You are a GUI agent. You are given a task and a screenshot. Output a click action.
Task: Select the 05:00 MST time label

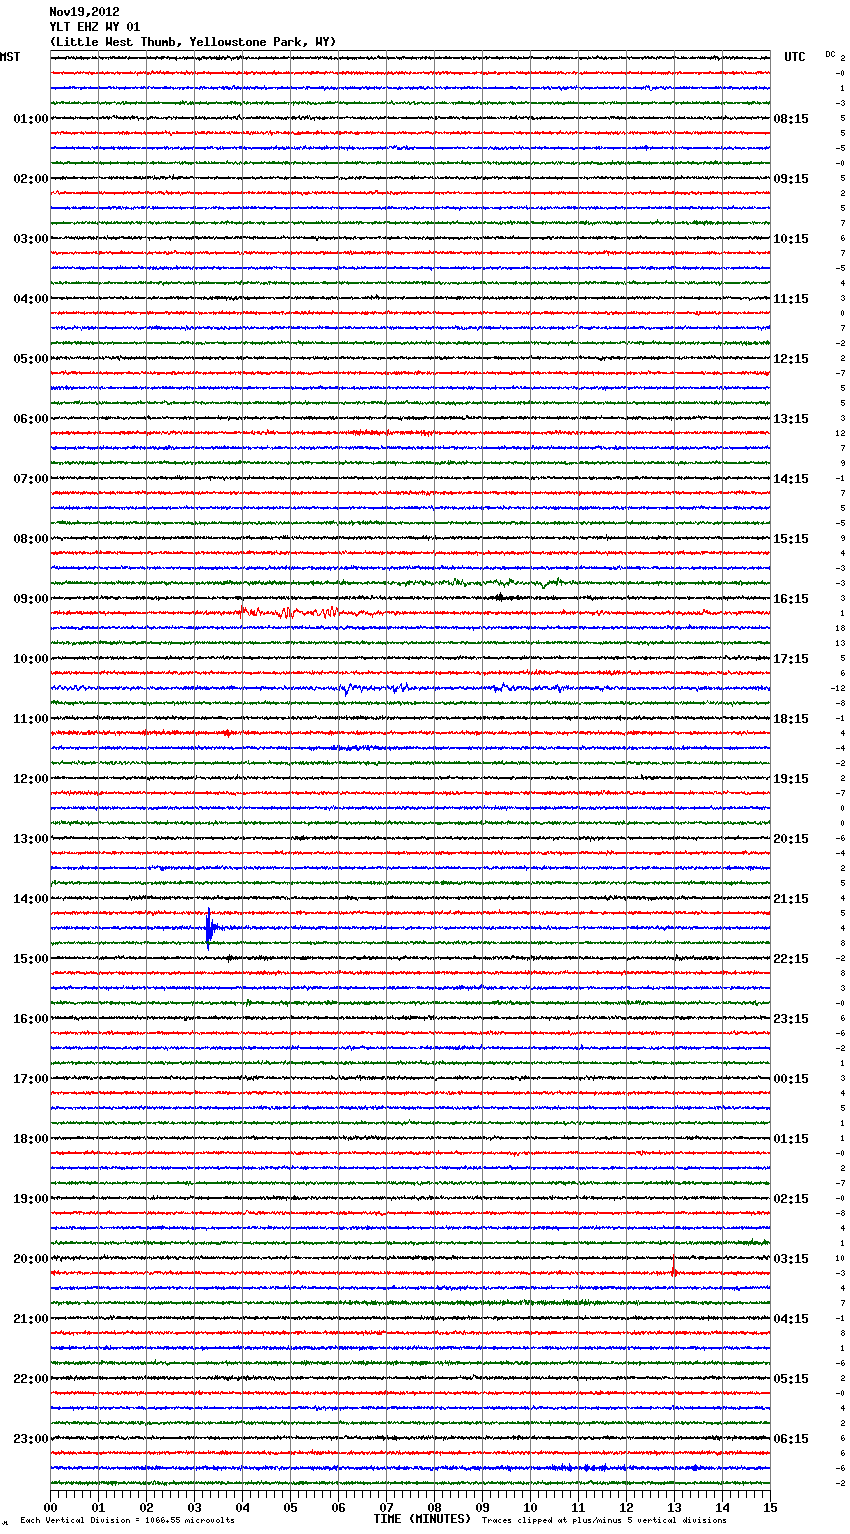(x=31, y=359)
